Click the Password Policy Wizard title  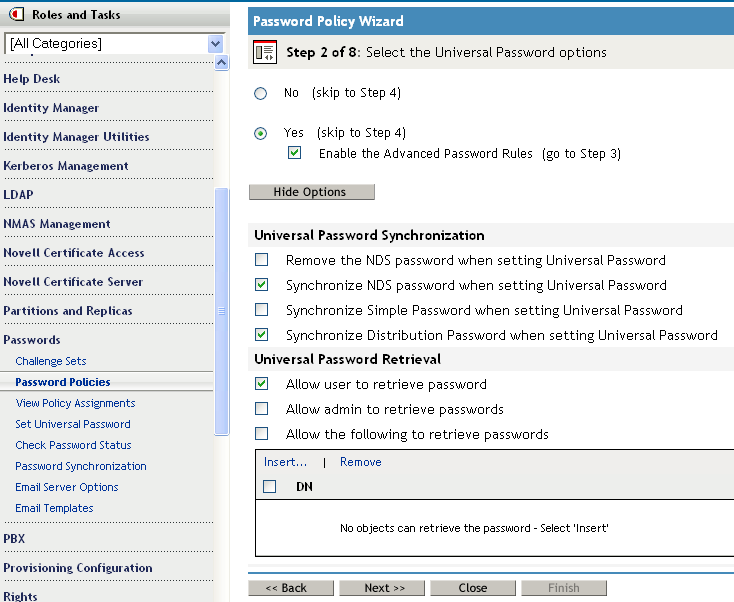point(328,21)
